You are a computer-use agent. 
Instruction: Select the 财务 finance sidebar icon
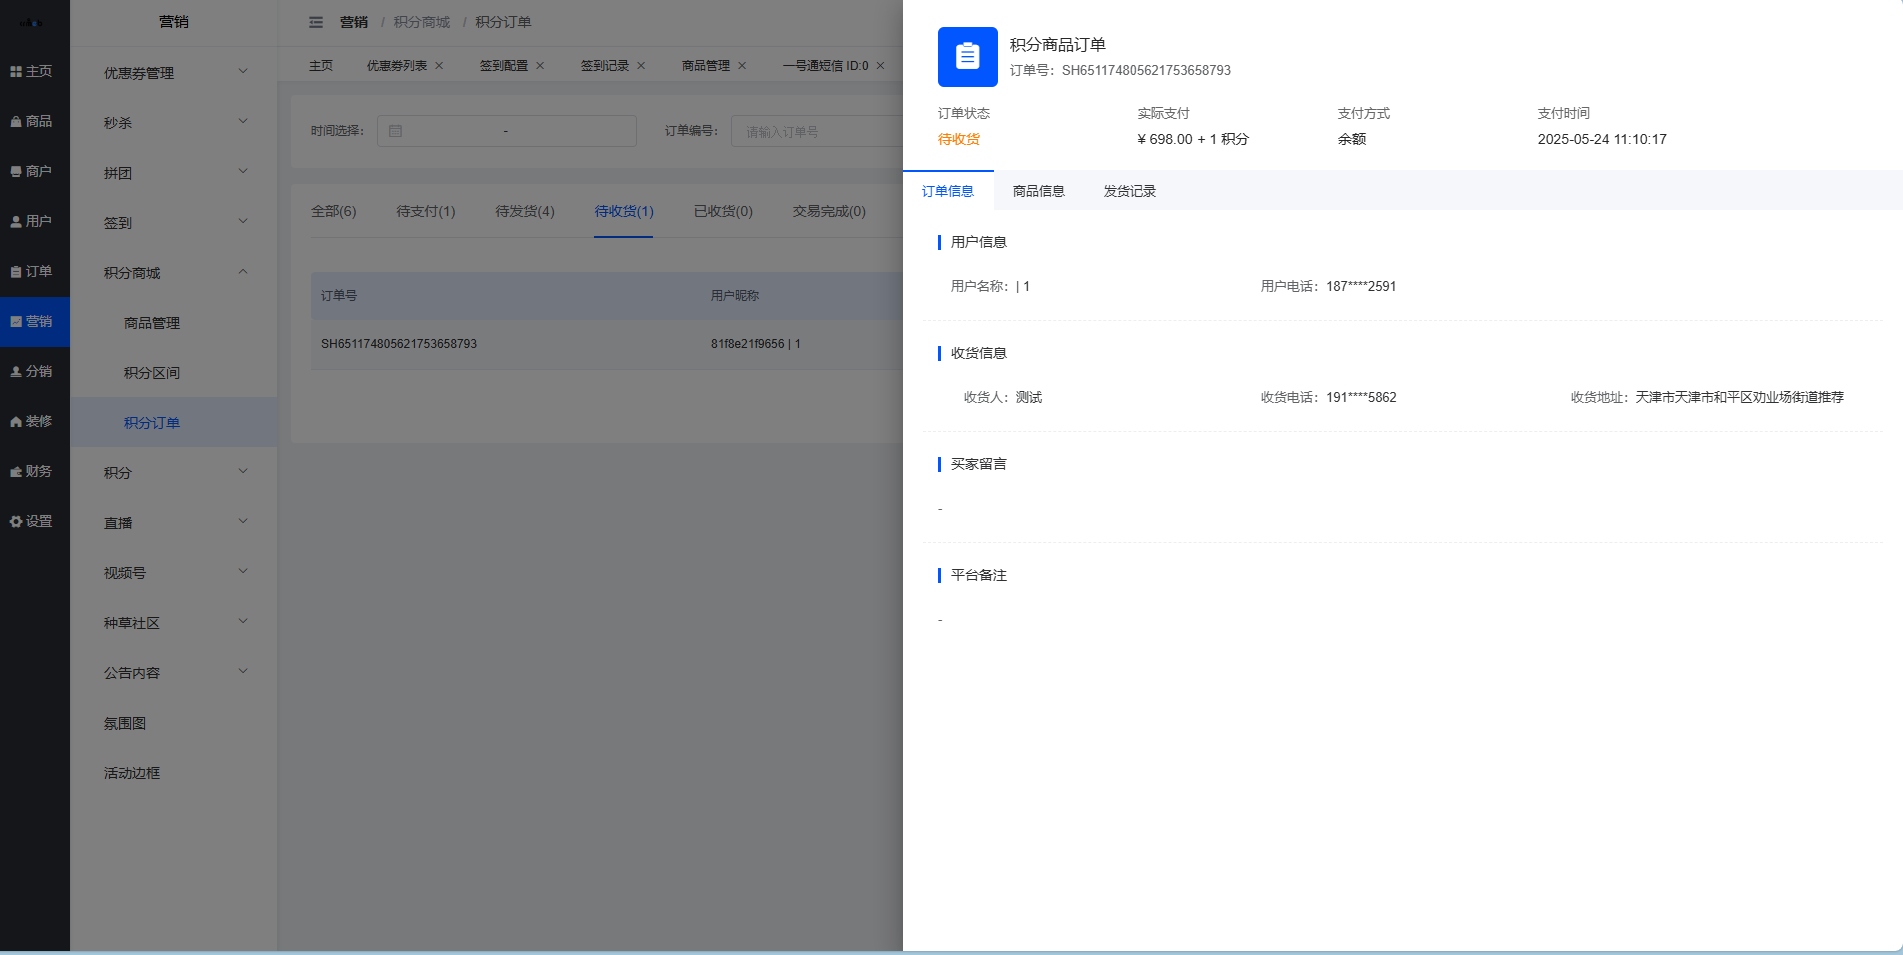pos(31,472)
